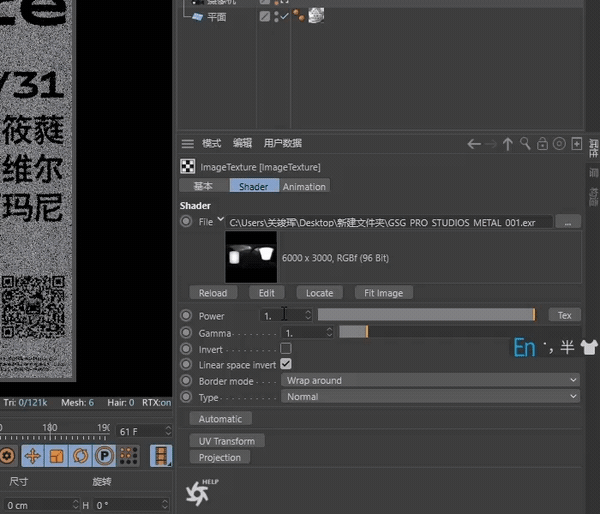The image size is (600, 514).
Task: Go forward with the right arrow icon
Action: (491, 144)
